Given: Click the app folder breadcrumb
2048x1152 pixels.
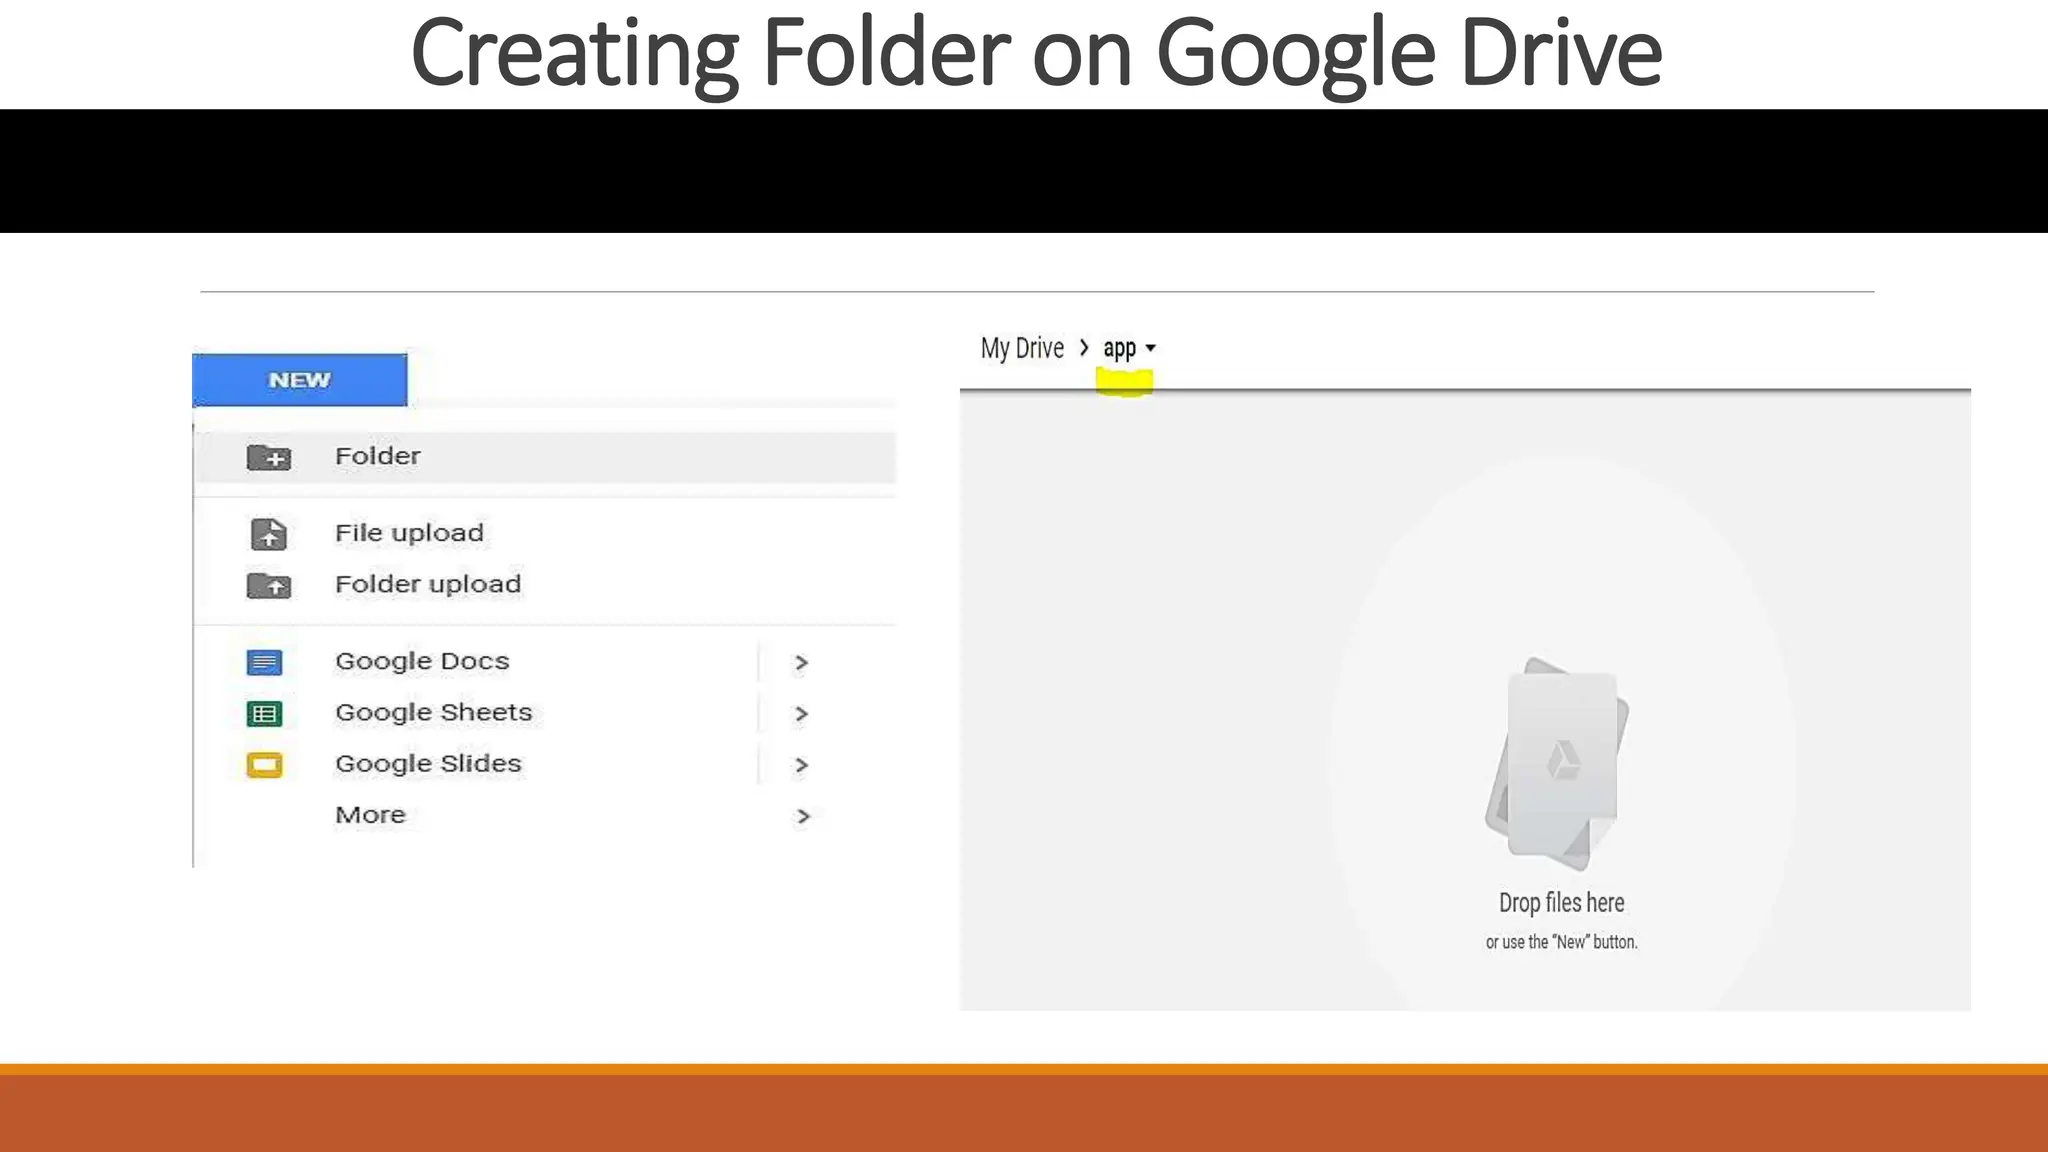Looking at the screenshot, I should (1119, 349).
